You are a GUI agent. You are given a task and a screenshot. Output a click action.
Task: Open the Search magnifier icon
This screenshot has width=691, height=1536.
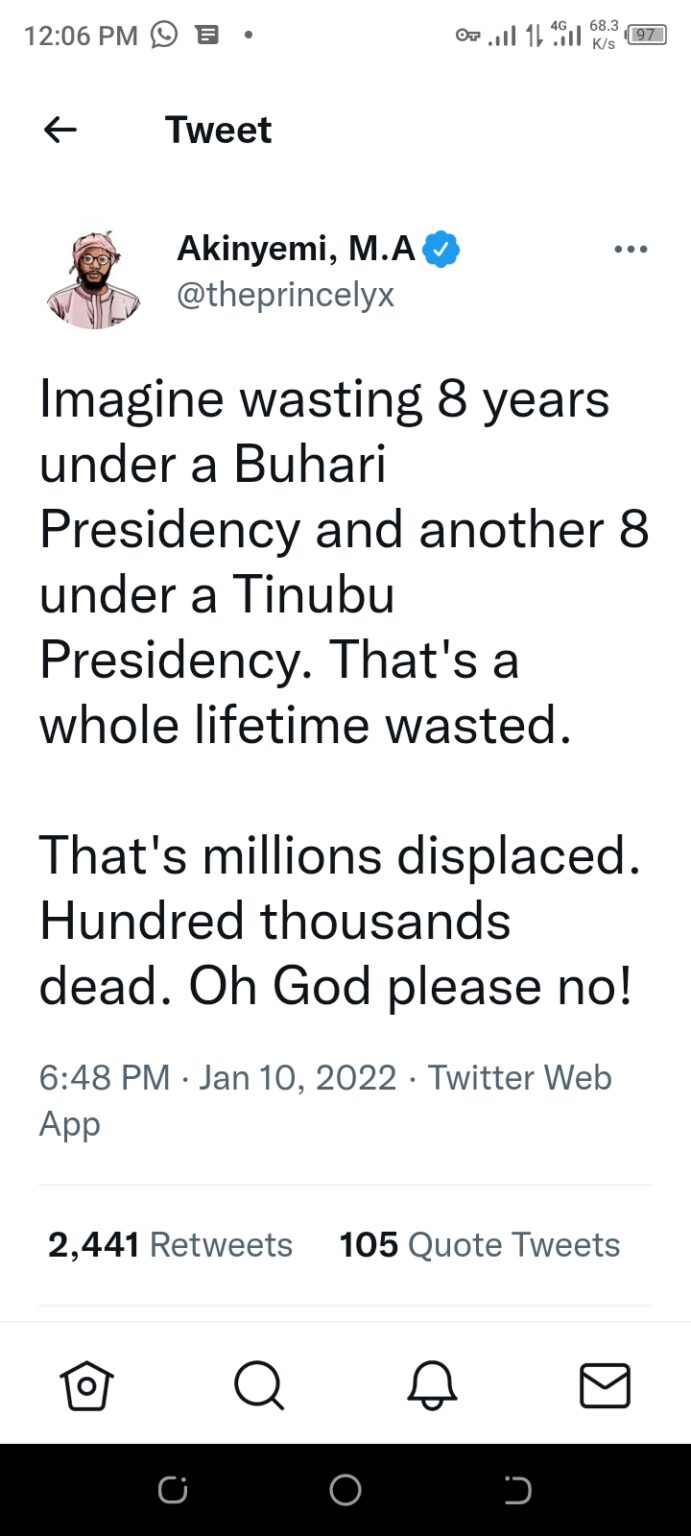[x=259, y=1386]
